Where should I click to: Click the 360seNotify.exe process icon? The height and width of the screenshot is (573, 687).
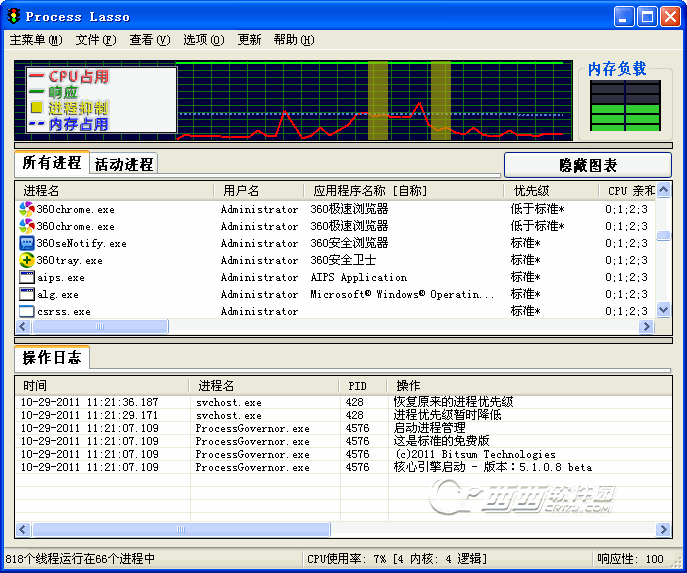pyautogui.click(x=27, y=243)
